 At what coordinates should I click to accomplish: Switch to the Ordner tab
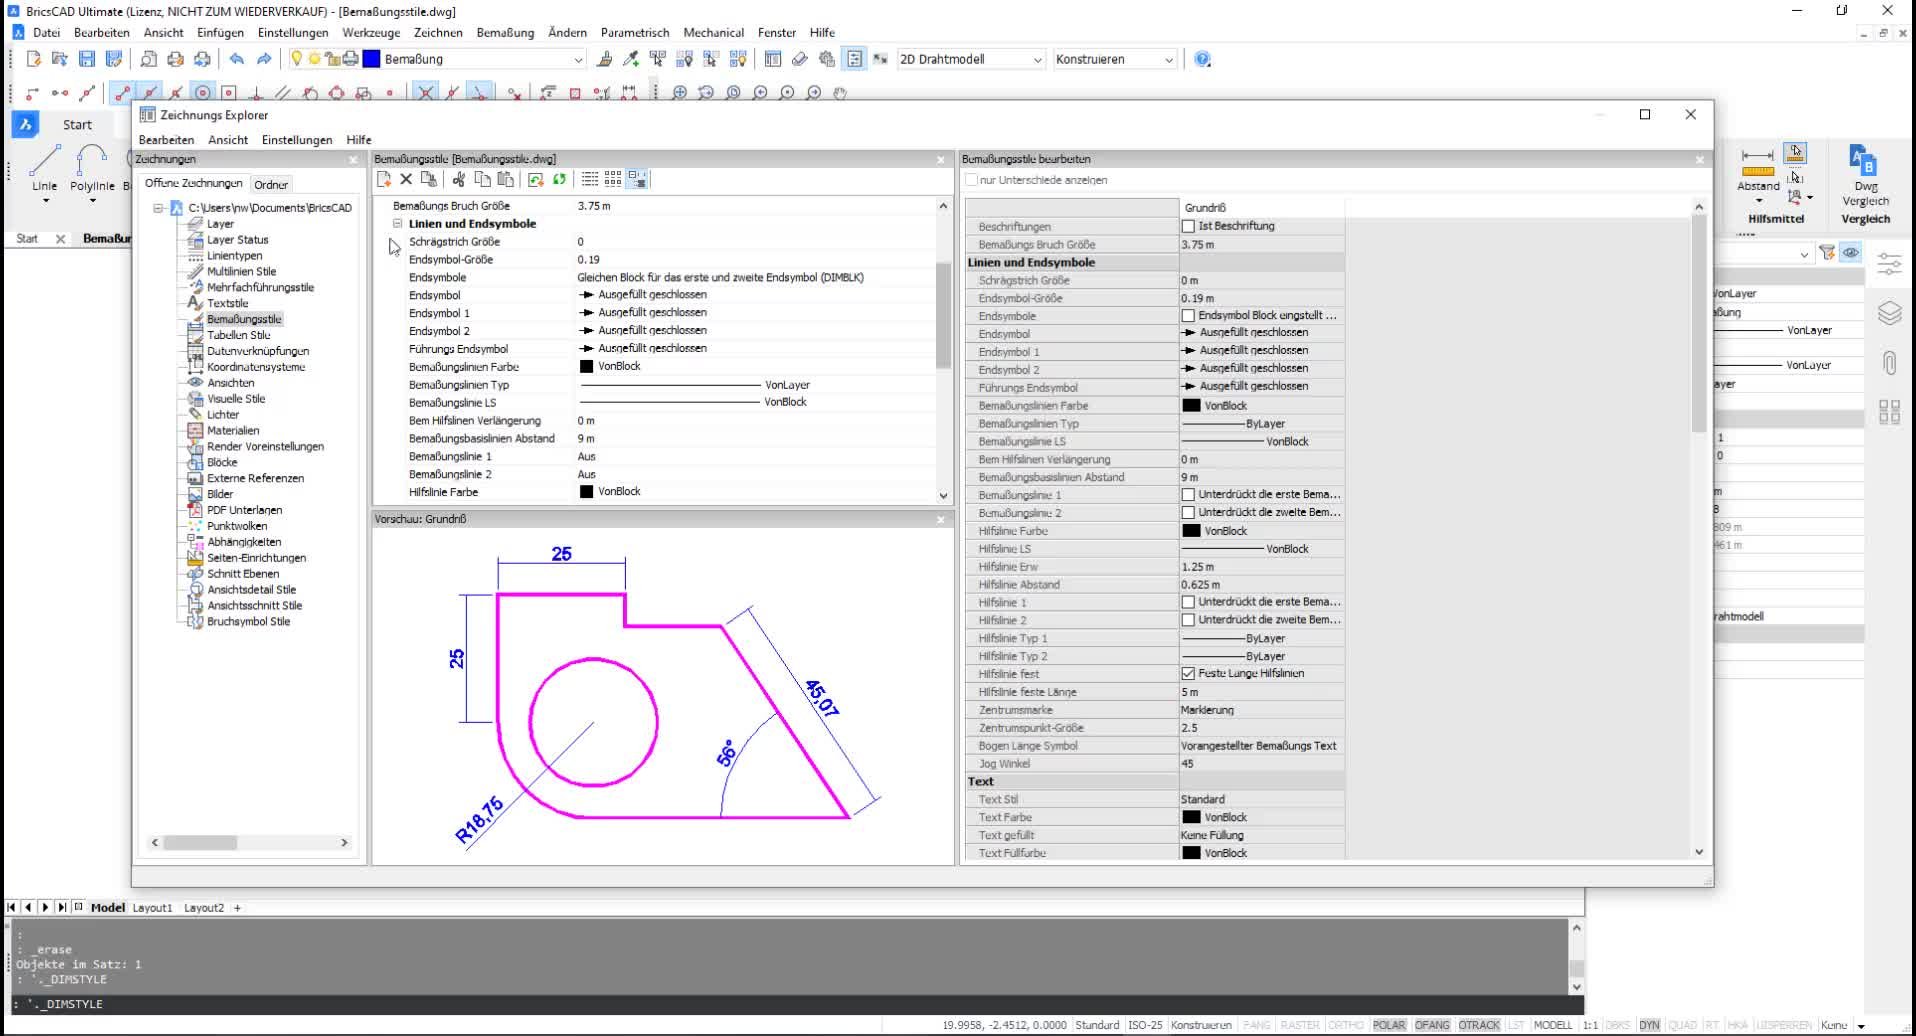tap(271, 184)
